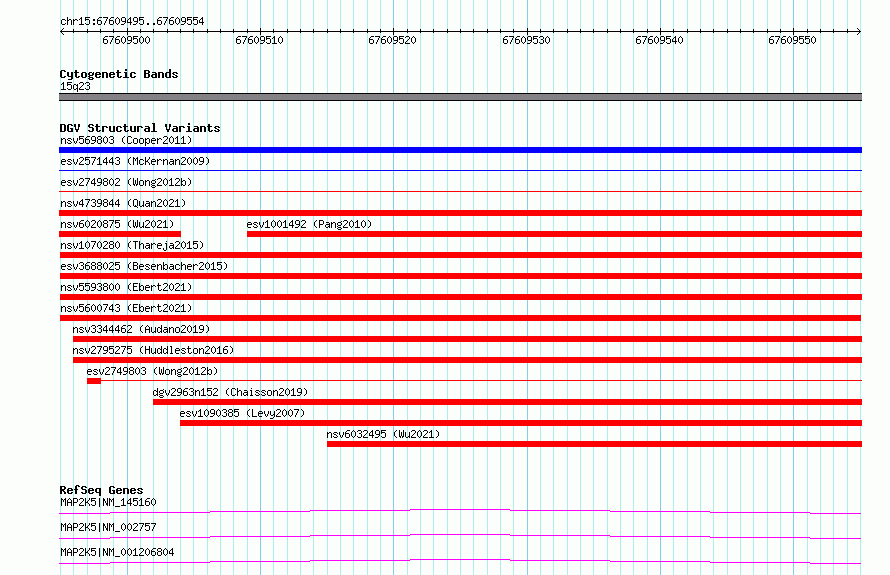Click the small red block under esv2749803

[94, 381]
